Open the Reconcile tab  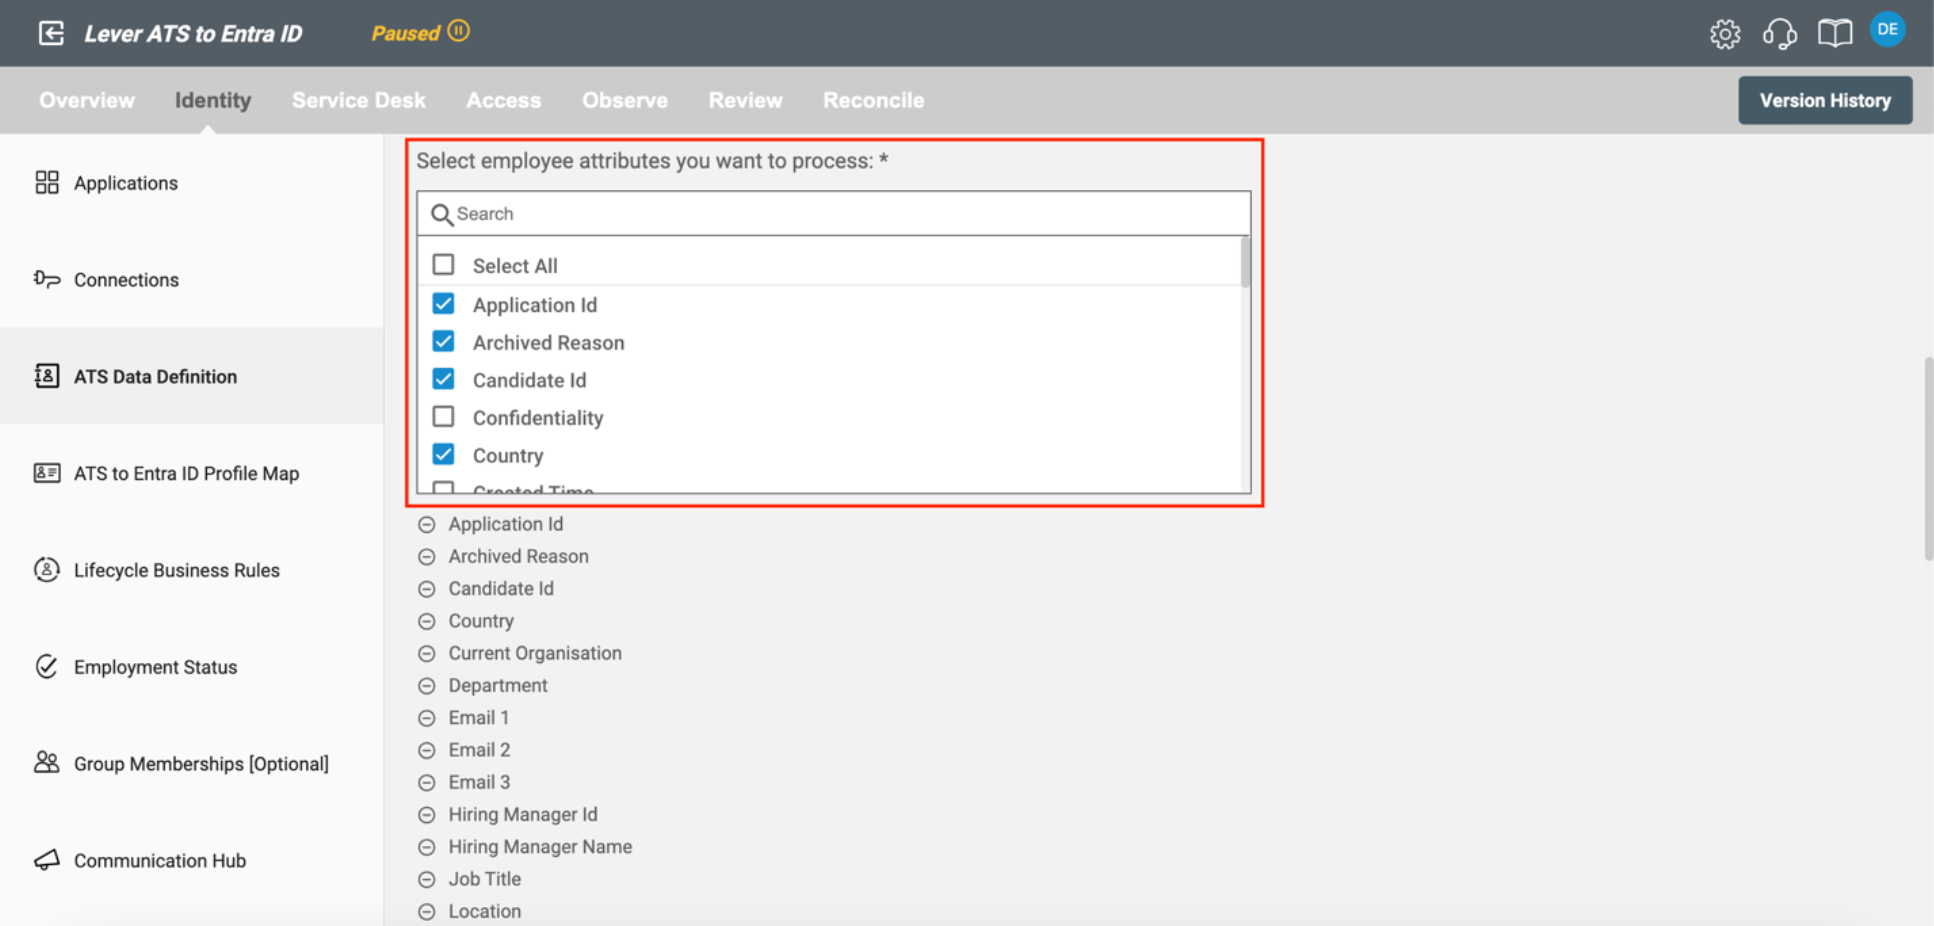(x=873, y=100)
